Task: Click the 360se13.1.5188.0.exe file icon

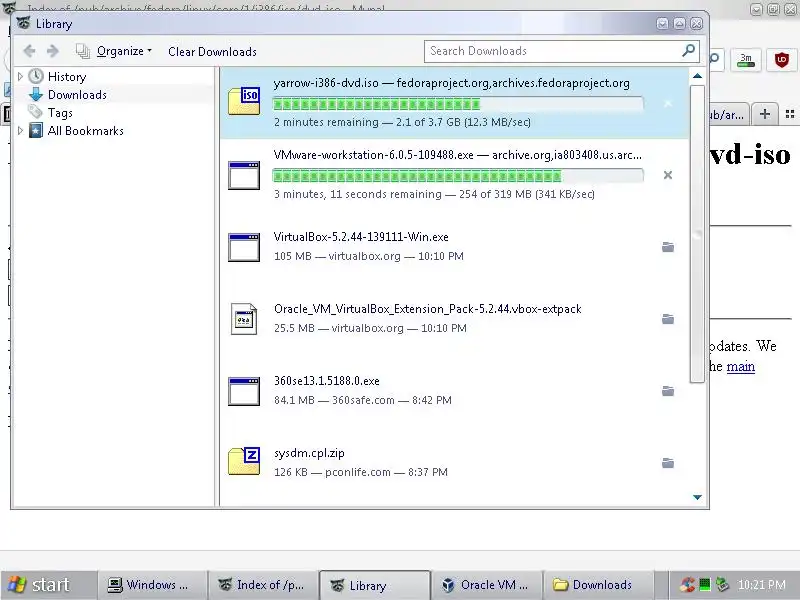Action: 244,391
